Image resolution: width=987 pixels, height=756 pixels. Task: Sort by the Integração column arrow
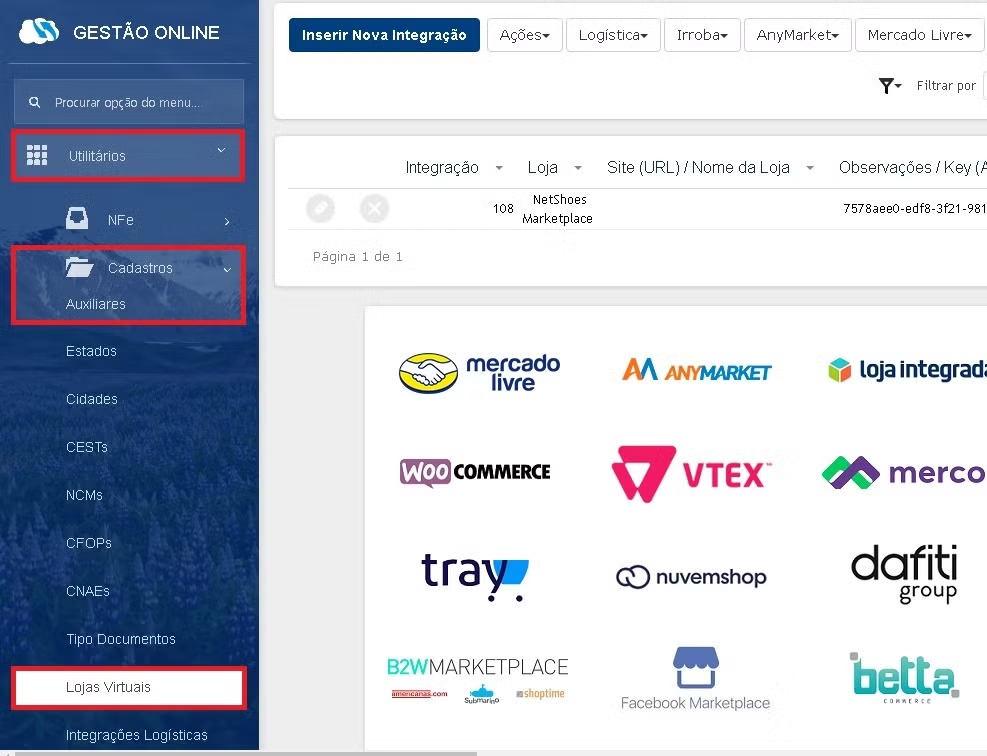(499, 168)
